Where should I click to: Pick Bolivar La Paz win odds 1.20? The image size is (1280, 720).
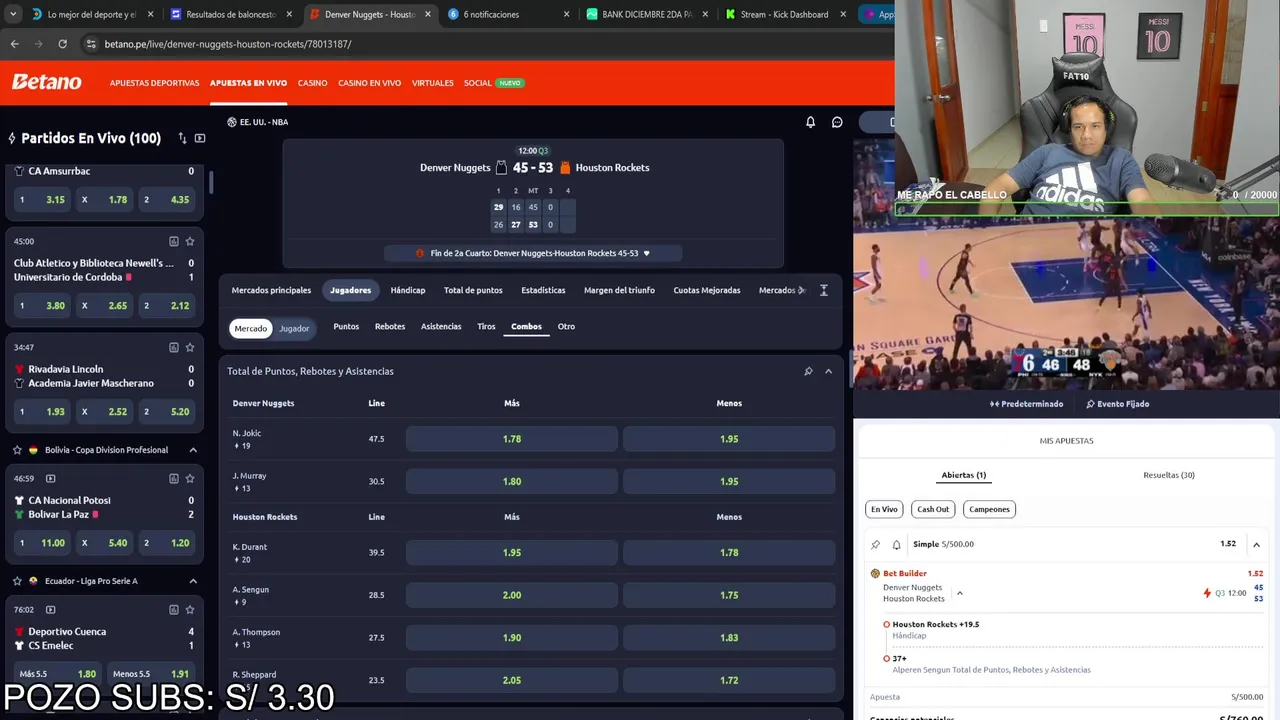click(x=166, y=543)
